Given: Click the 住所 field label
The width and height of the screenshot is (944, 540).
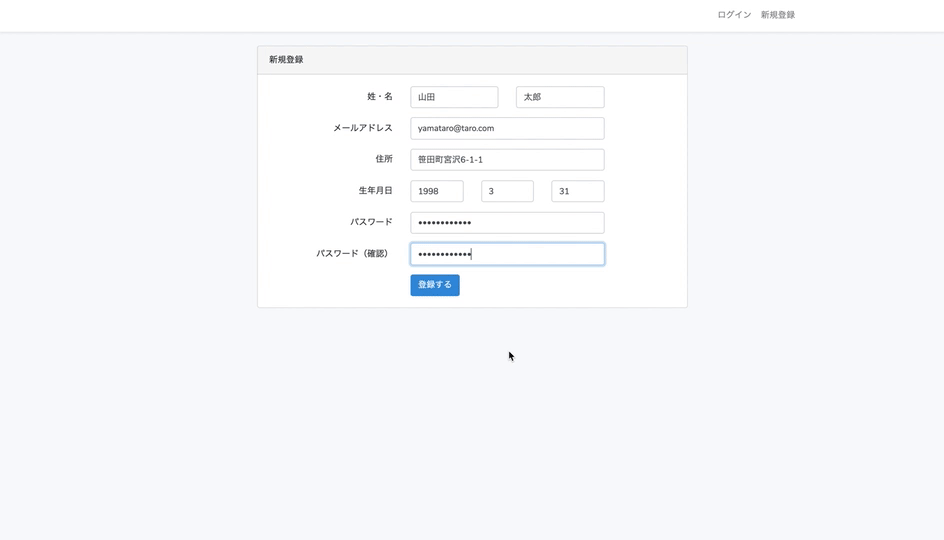Looking at the screenshot, I should (x=384, y=159).
